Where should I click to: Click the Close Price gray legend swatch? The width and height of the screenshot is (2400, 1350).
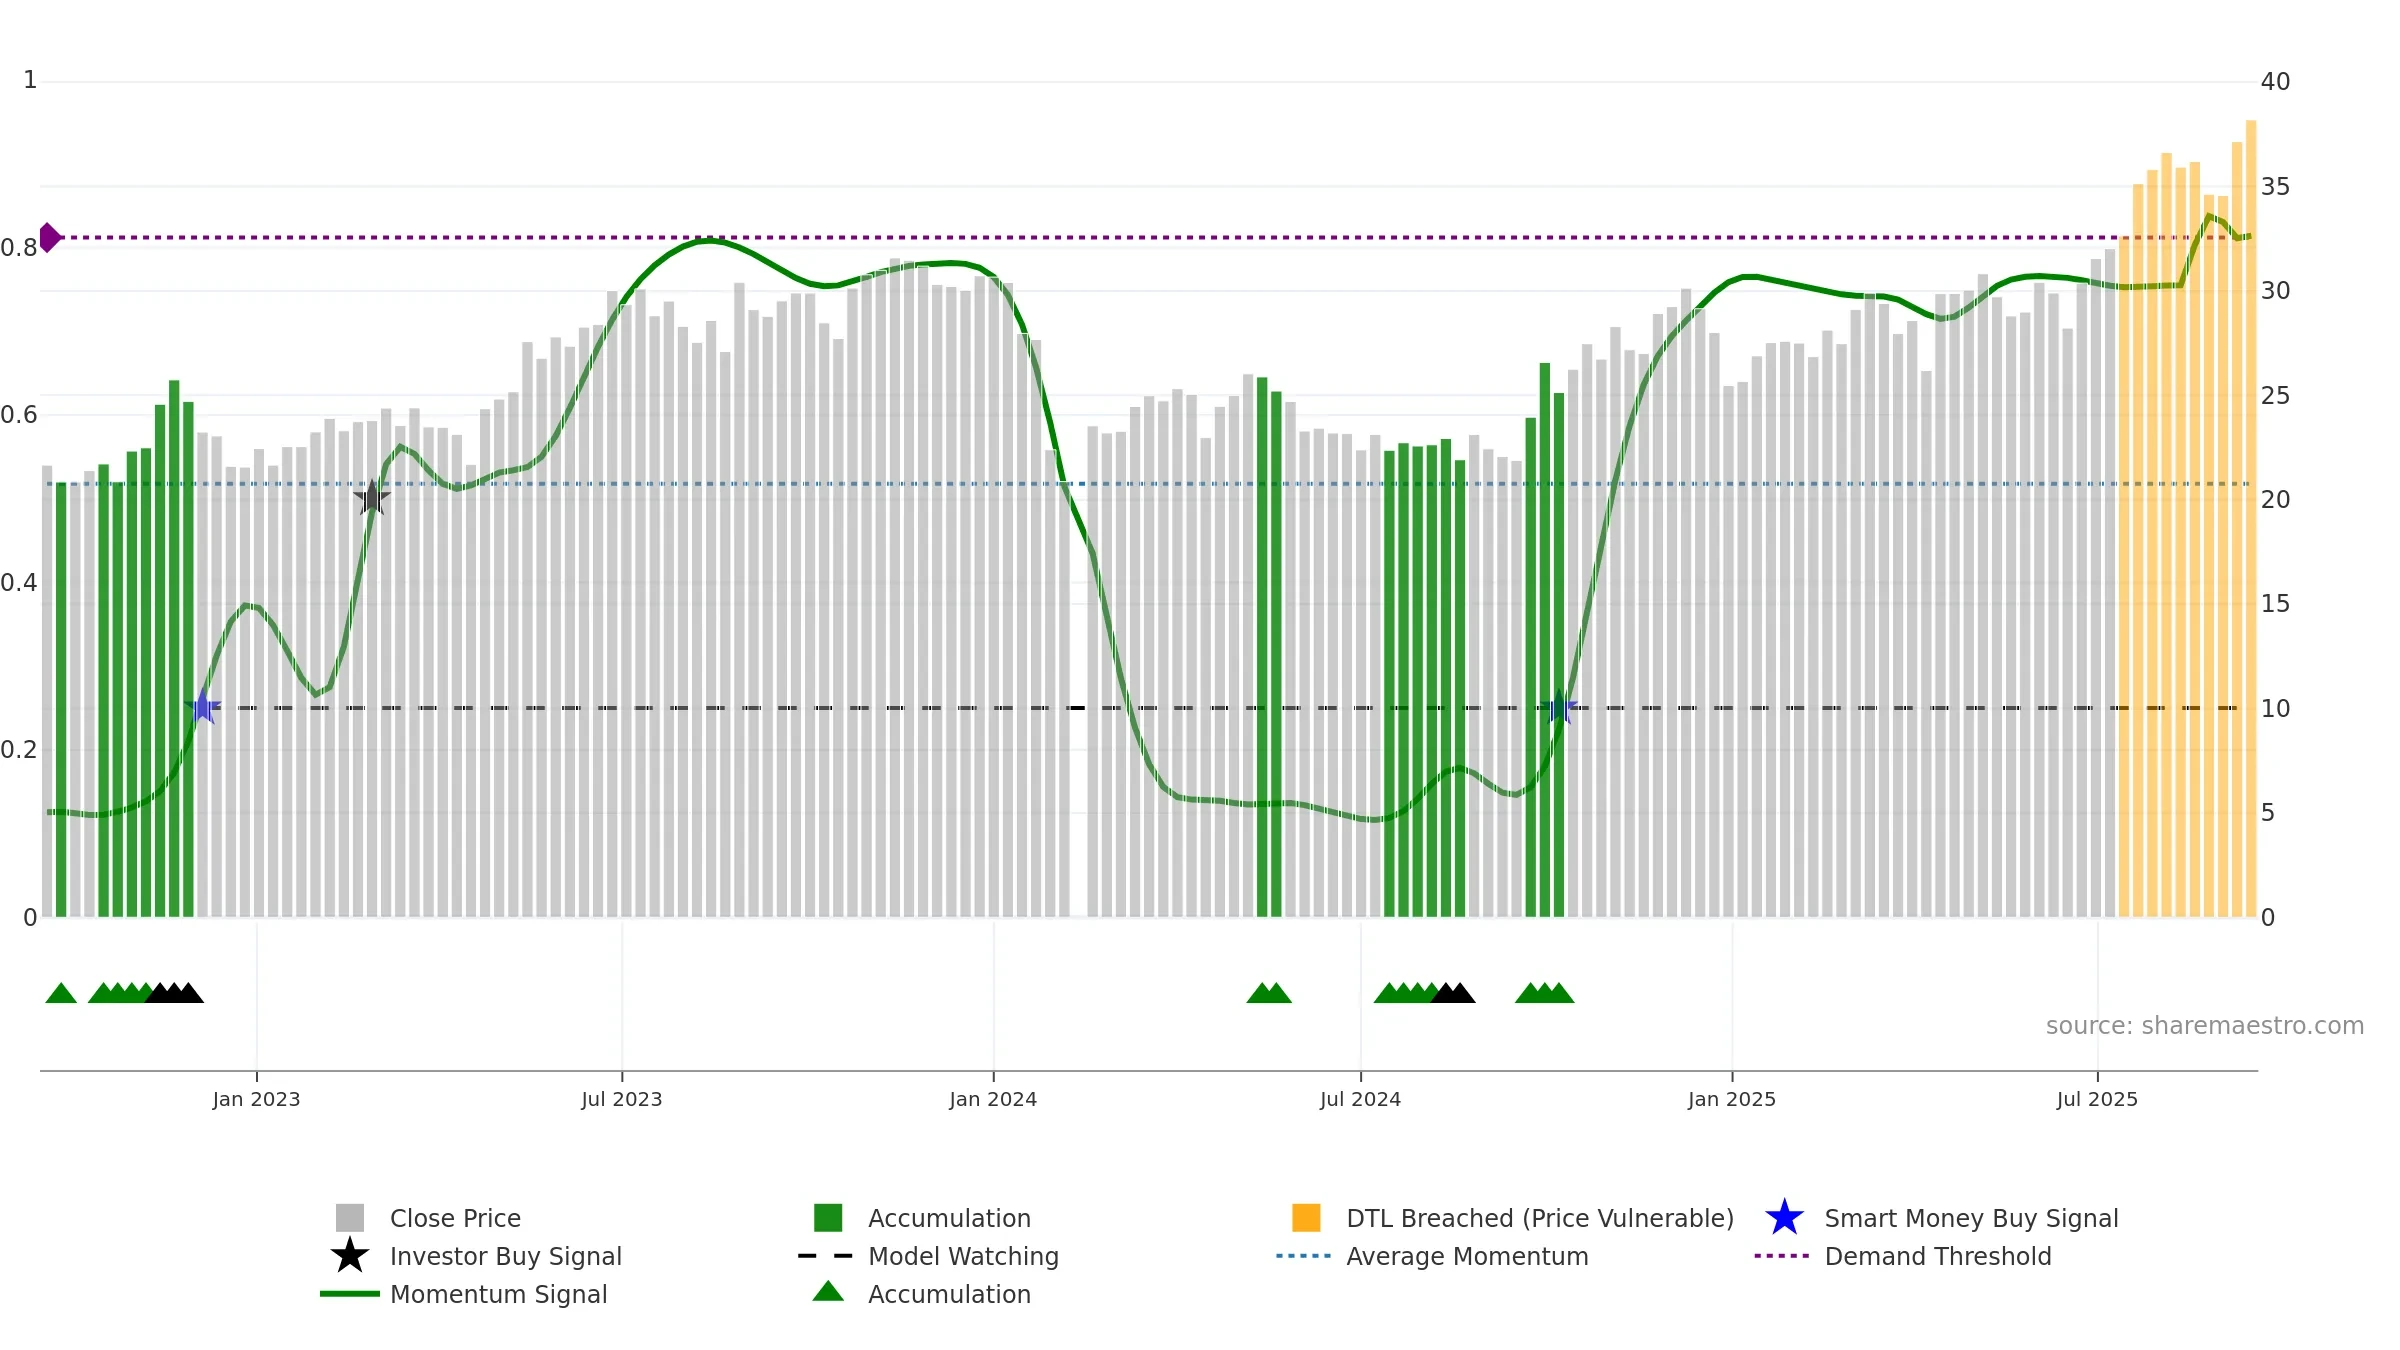click(350, 1218)
